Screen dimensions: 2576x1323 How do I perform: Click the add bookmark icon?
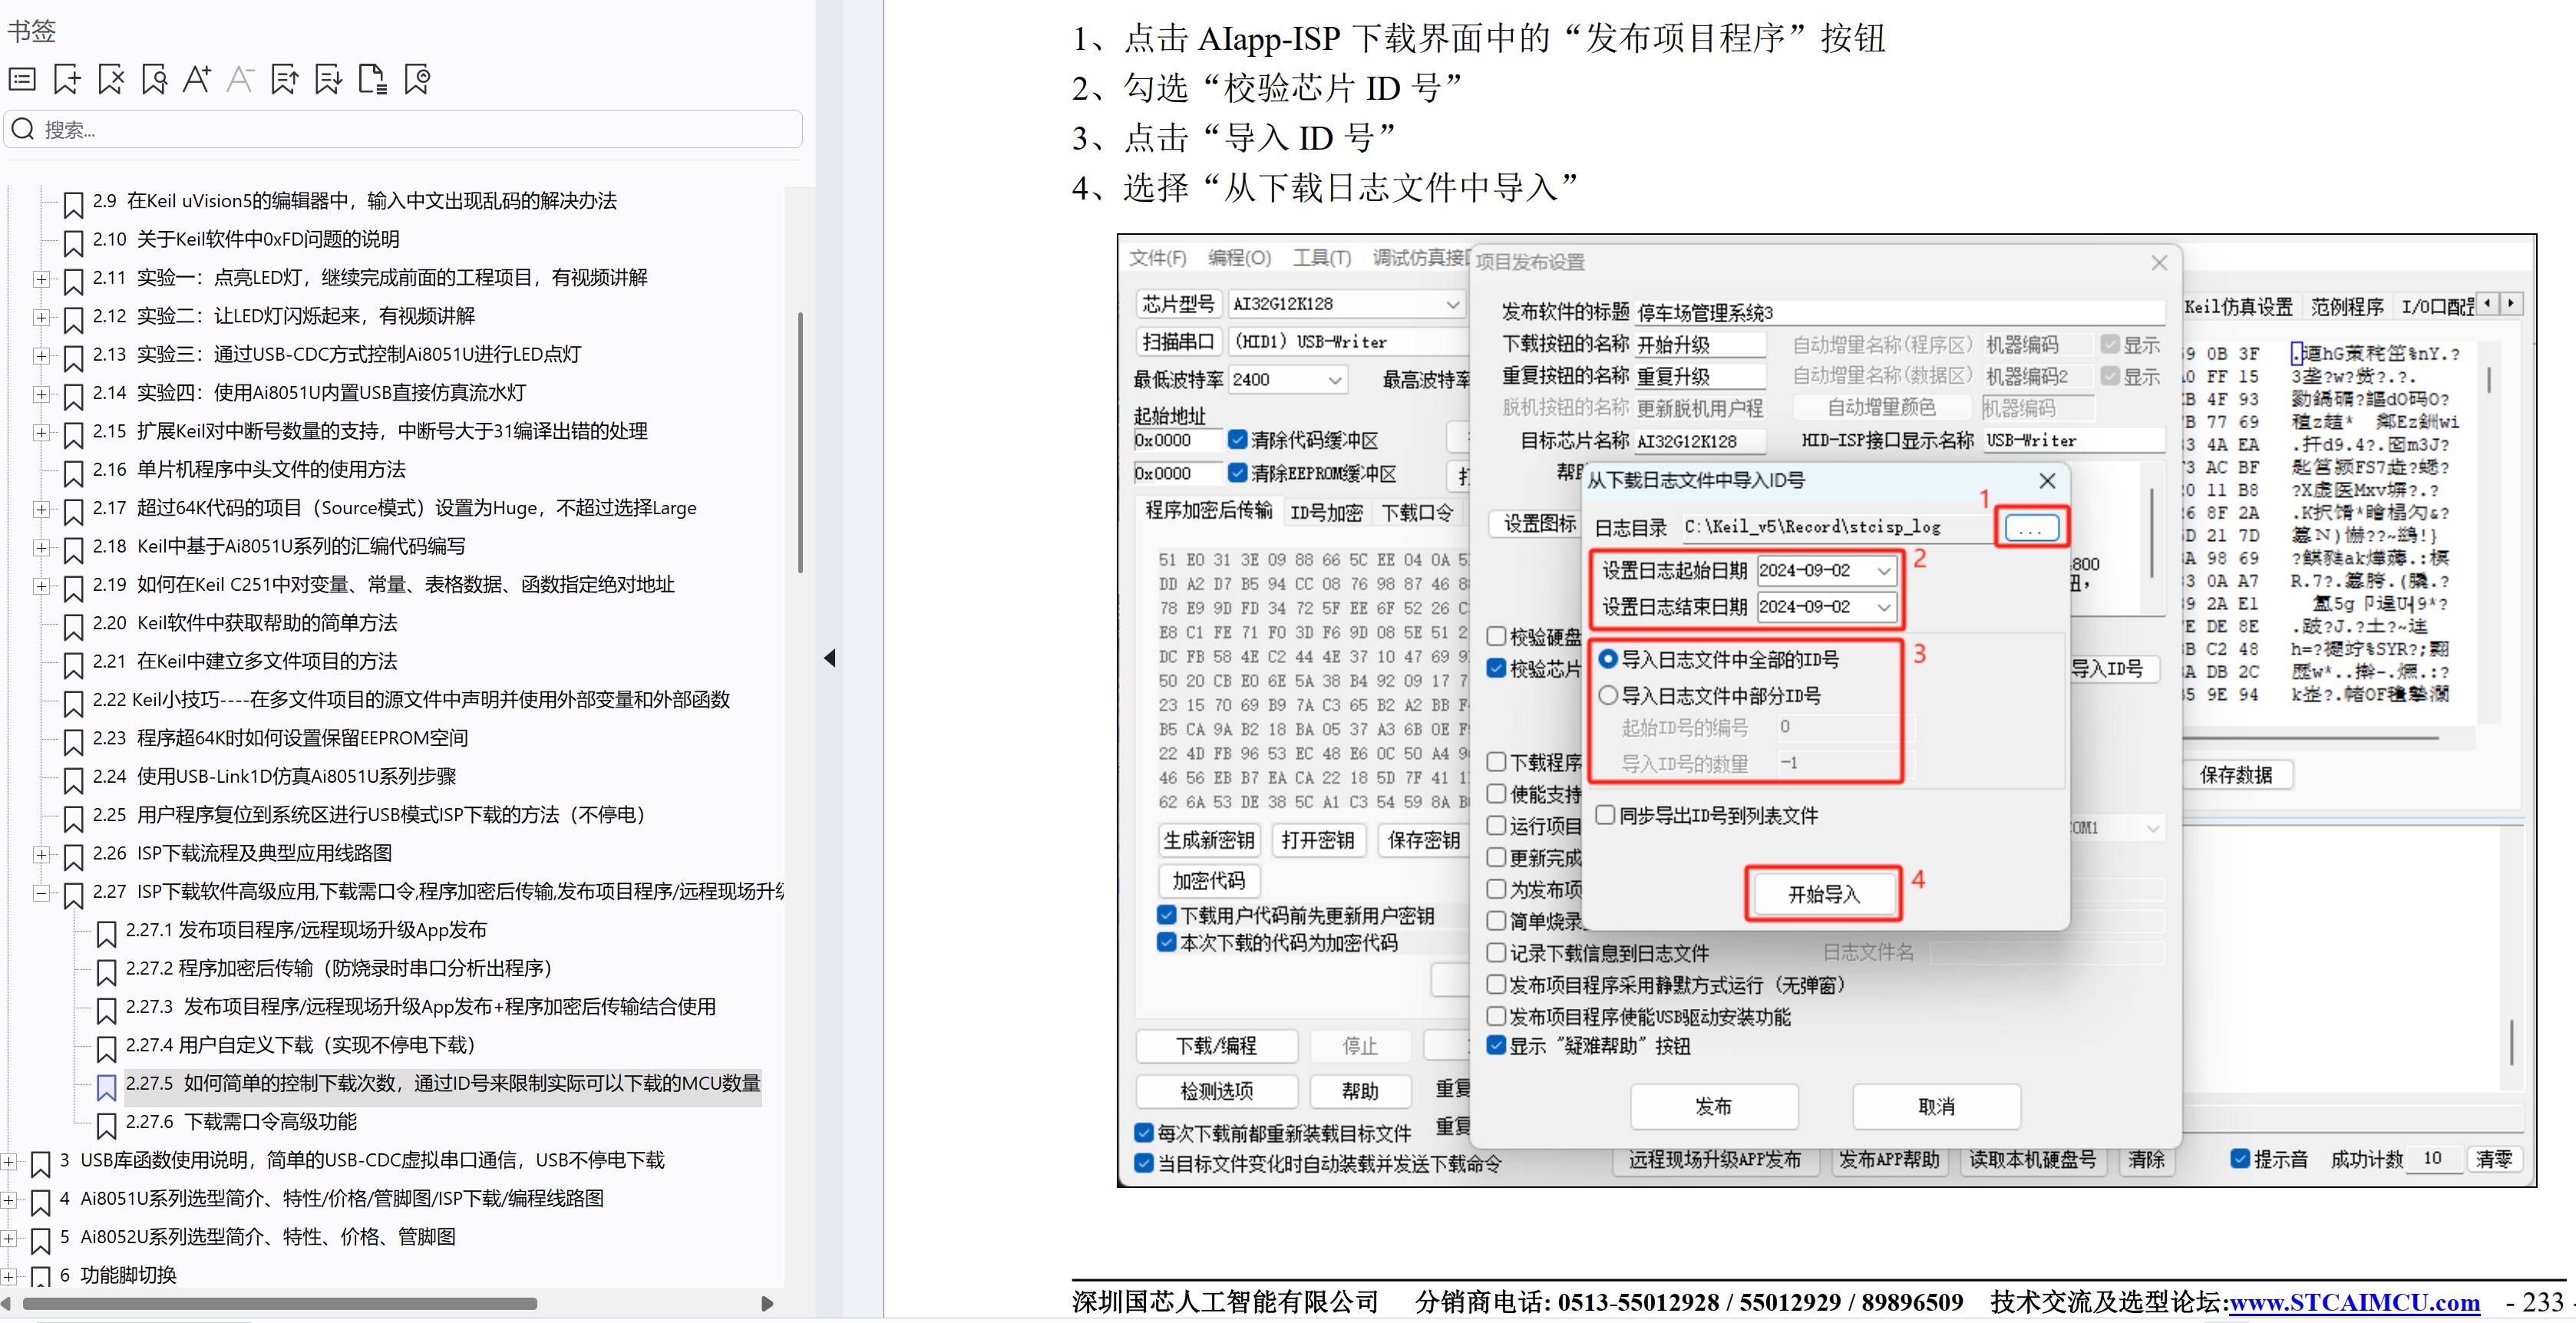coord(67,79)
